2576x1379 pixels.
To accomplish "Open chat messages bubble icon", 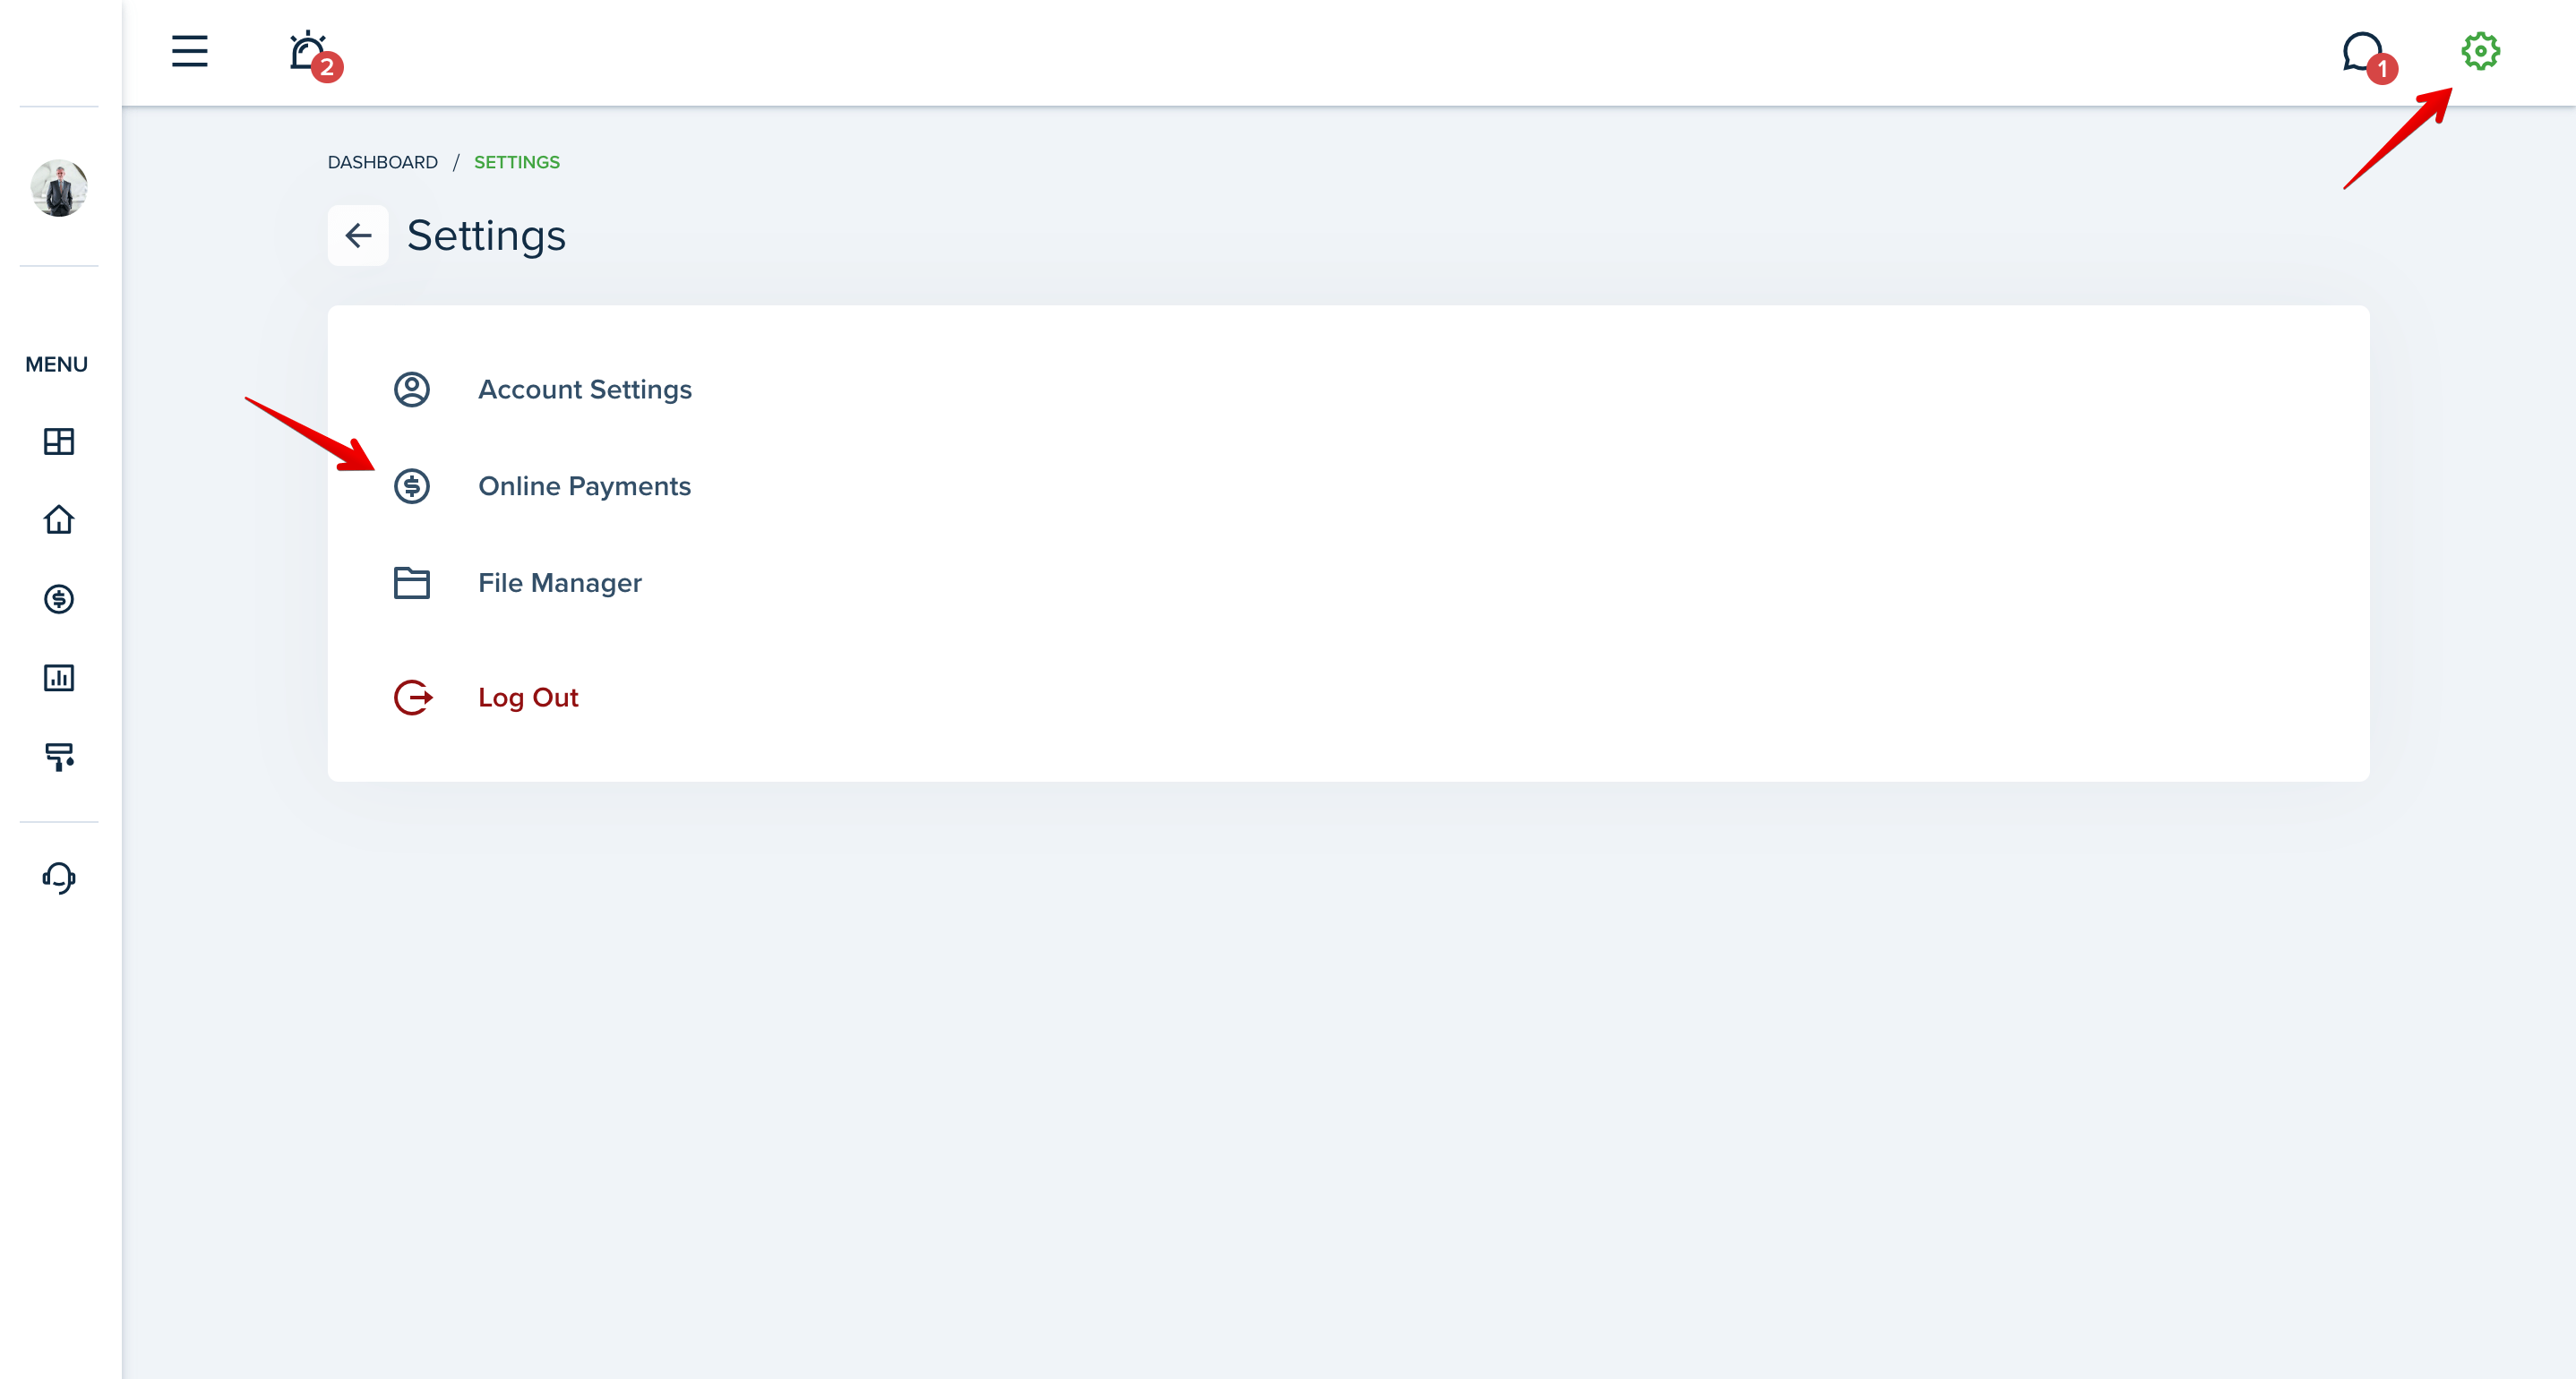I will (2368, 56).
